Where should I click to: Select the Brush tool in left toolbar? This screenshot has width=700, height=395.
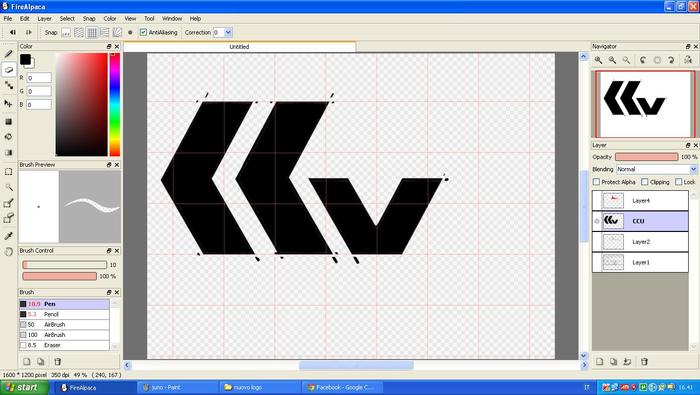pos(8,54)
